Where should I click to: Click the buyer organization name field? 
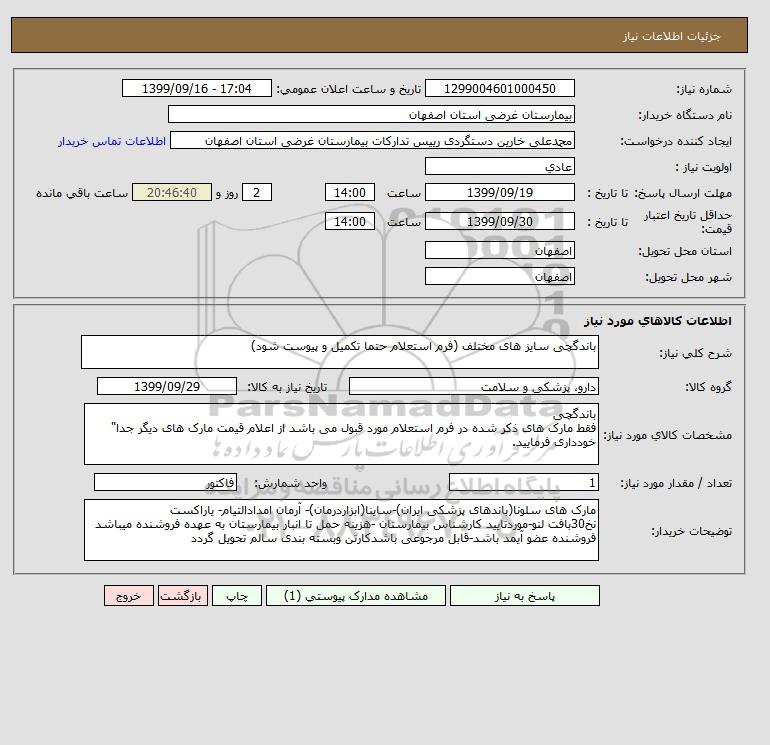pyautogui.click(x=371, y=115)
